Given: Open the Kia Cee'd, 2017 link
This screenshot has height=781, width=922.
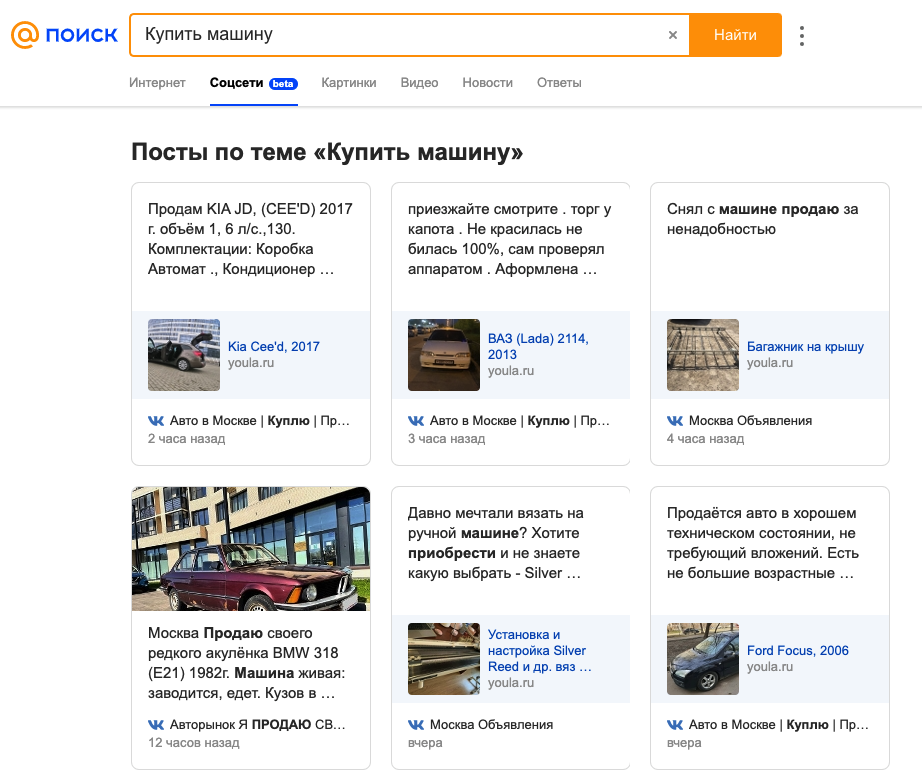Looking at the screenshot, I should pyautogui.click(x=273, y=346).
